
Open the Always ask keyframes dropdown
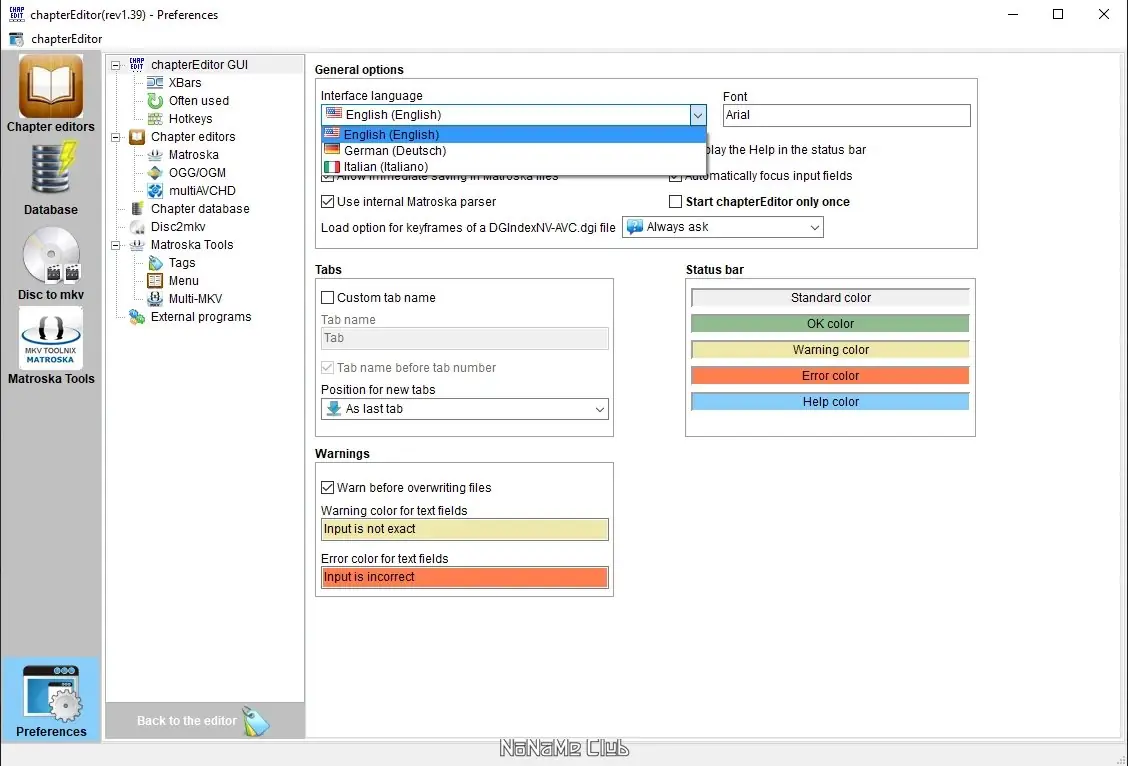click(722, 227)
